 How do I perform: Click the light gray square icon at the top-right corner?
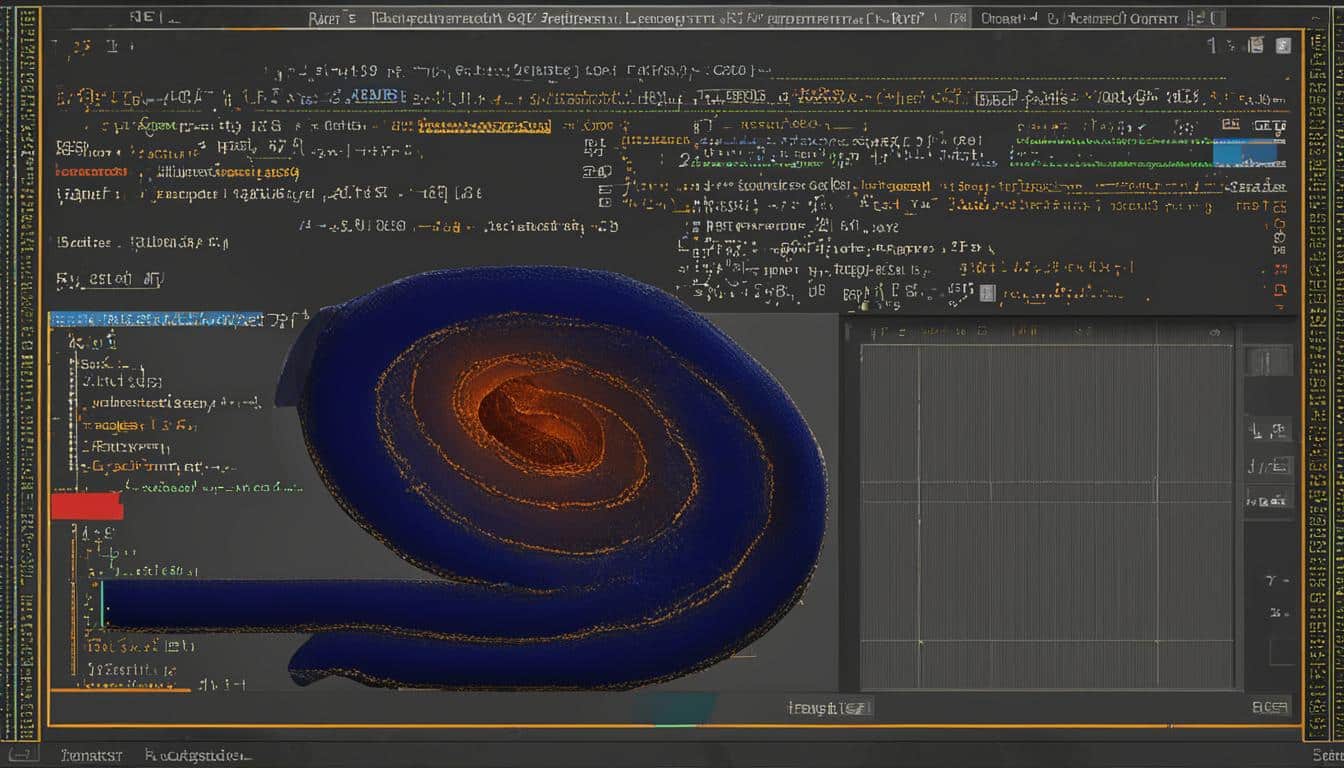point(1283,45)
